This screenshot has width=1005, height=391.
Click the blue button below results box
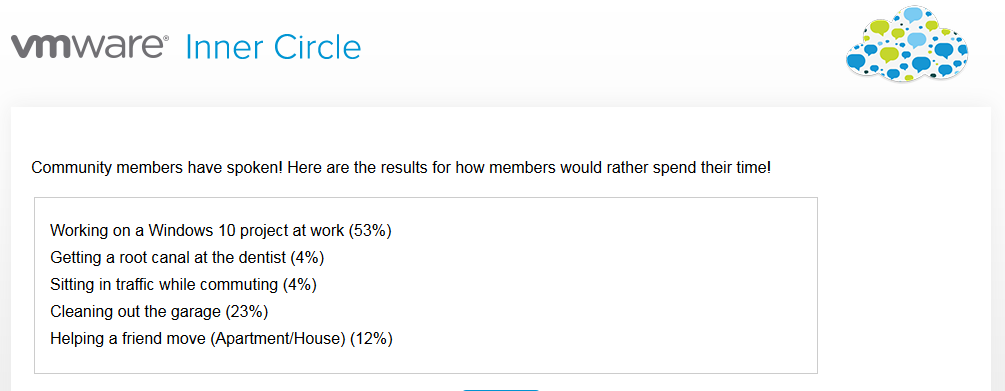(x=501, y=389)
